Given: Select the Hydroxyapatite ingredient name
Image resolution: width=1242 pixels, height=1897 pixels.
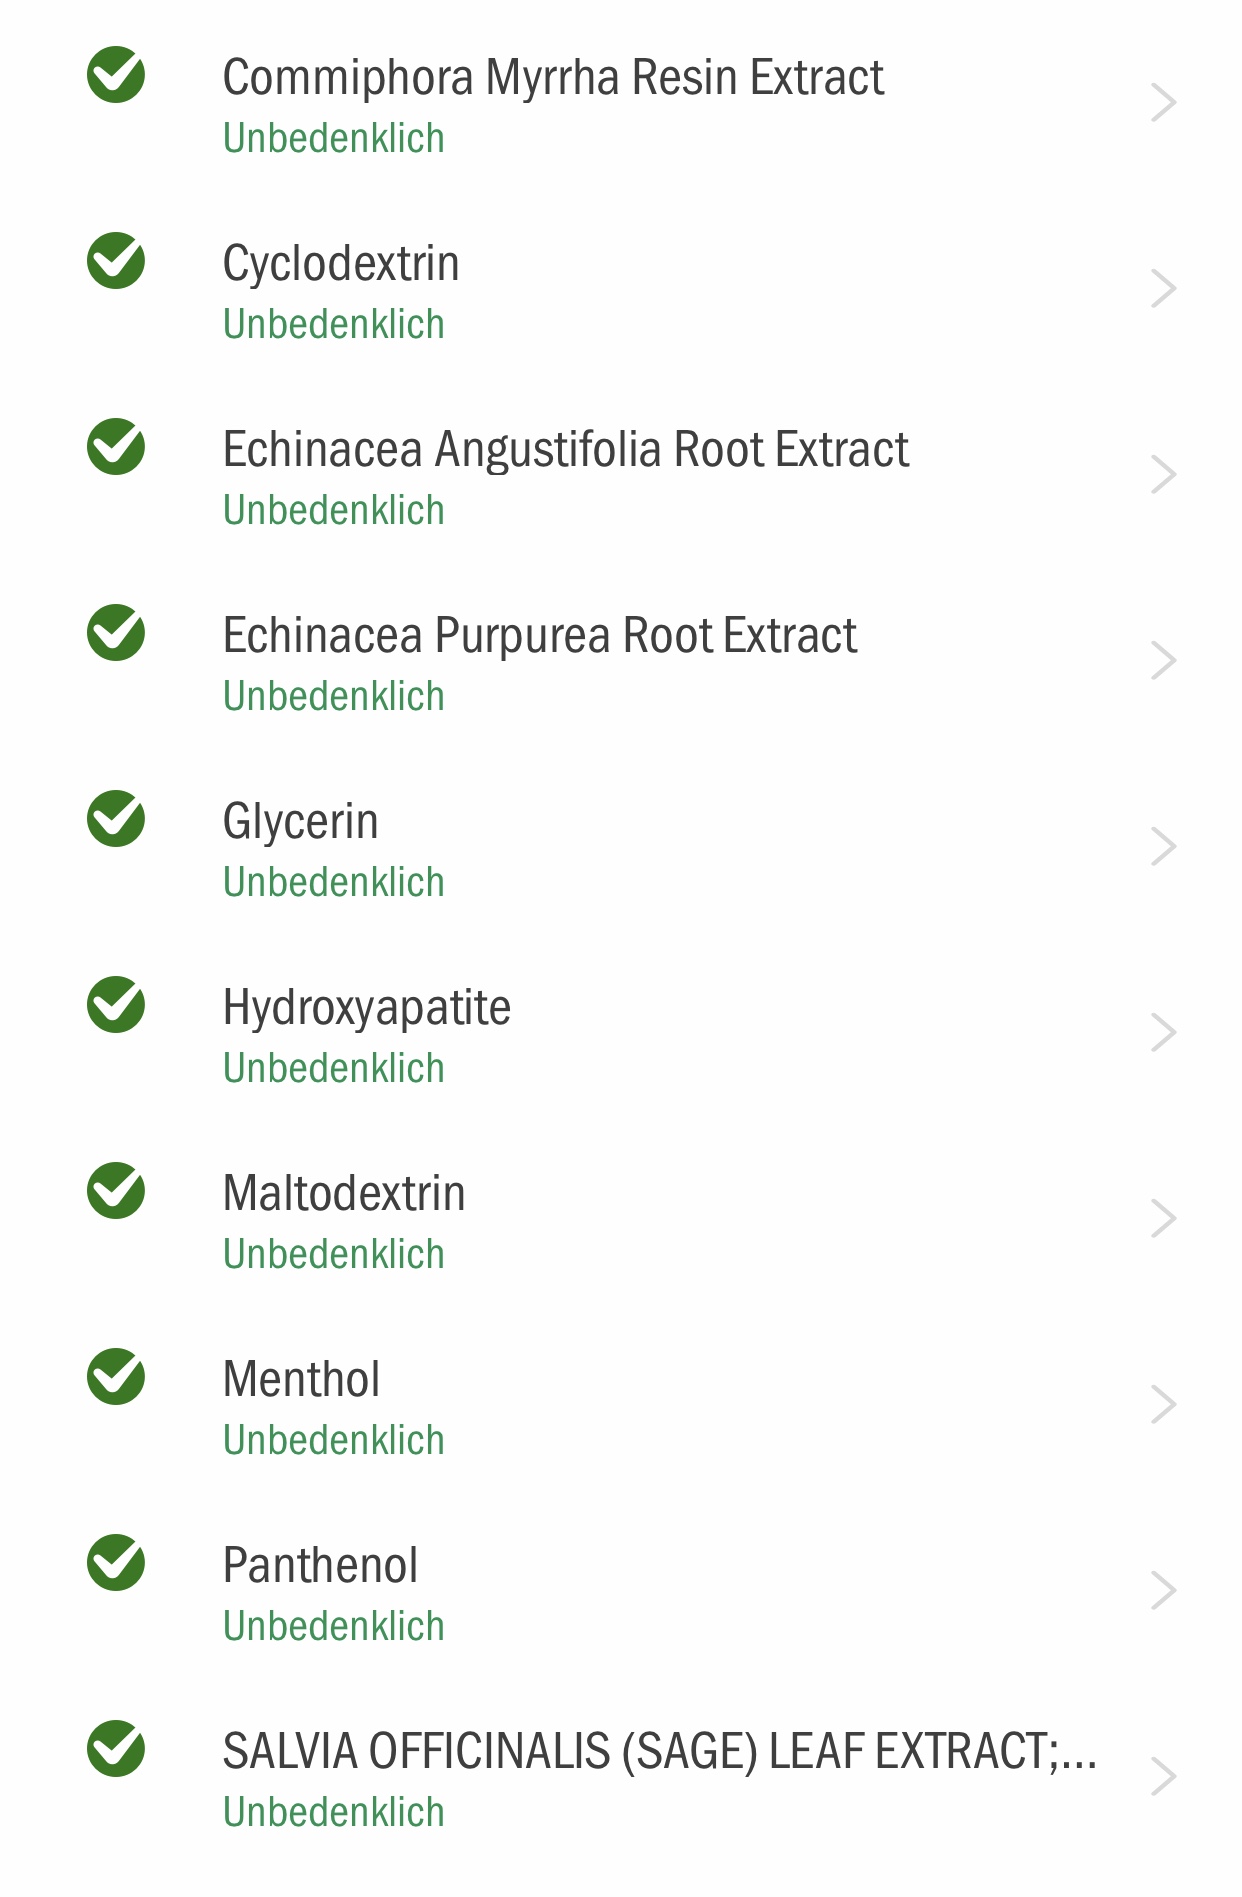Looking at the screenshot, I should click(367, 1008).
